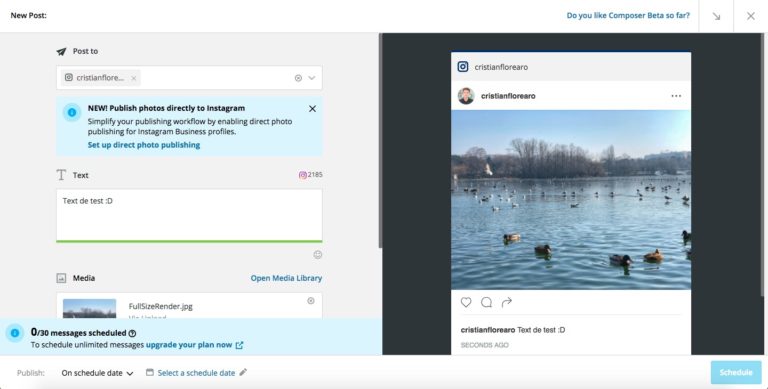Click help icon next to messages scheduled
The height and width of the screenshot is (389, 768).
[132, 333]
